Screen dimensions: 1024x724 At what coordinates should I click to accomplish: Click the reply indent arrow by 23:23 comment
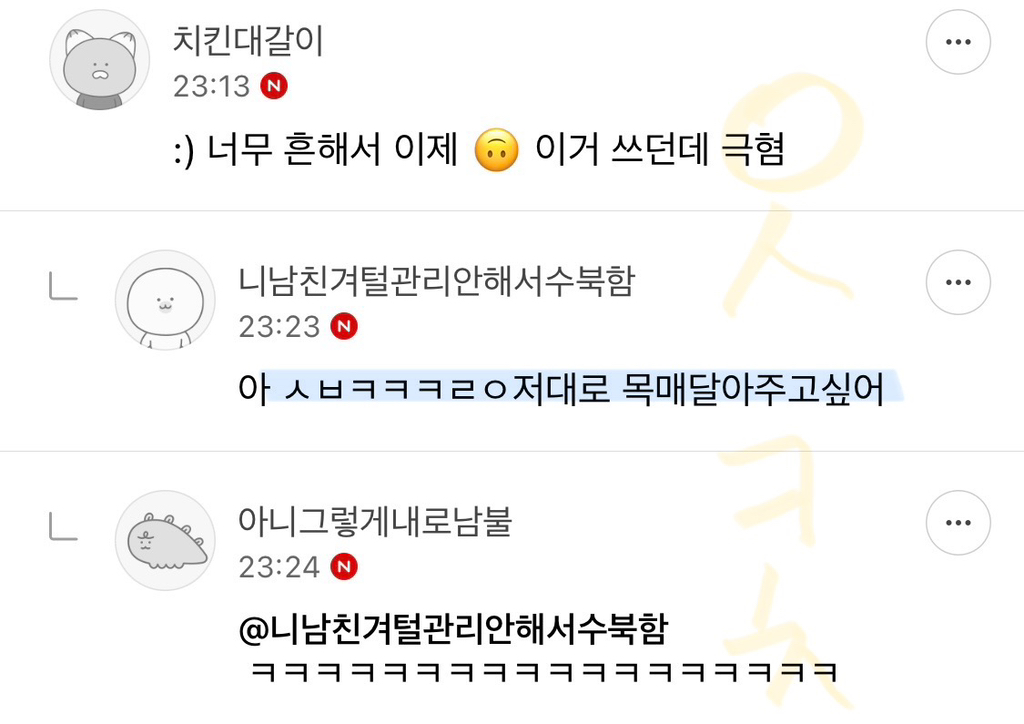(x=63, y=287)
